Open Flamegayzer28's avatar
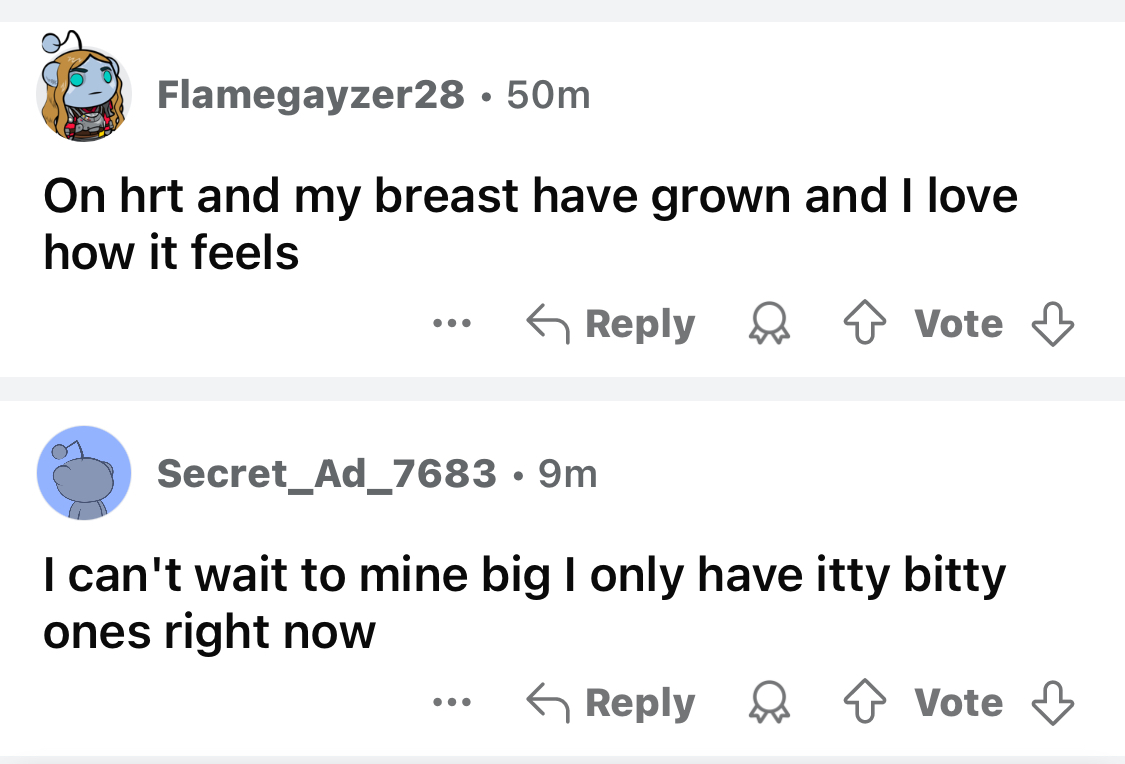 point(84,90)
